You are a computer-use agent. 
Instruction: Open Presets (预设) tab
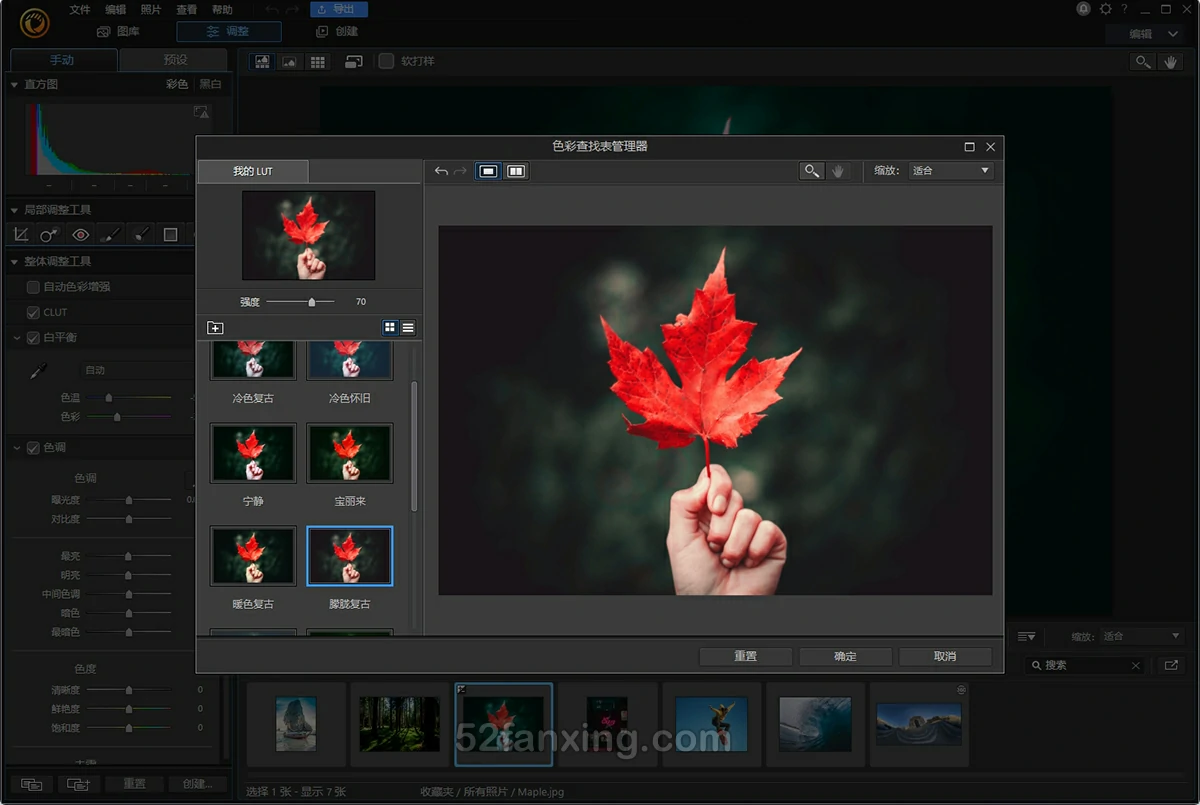(175, 60)
